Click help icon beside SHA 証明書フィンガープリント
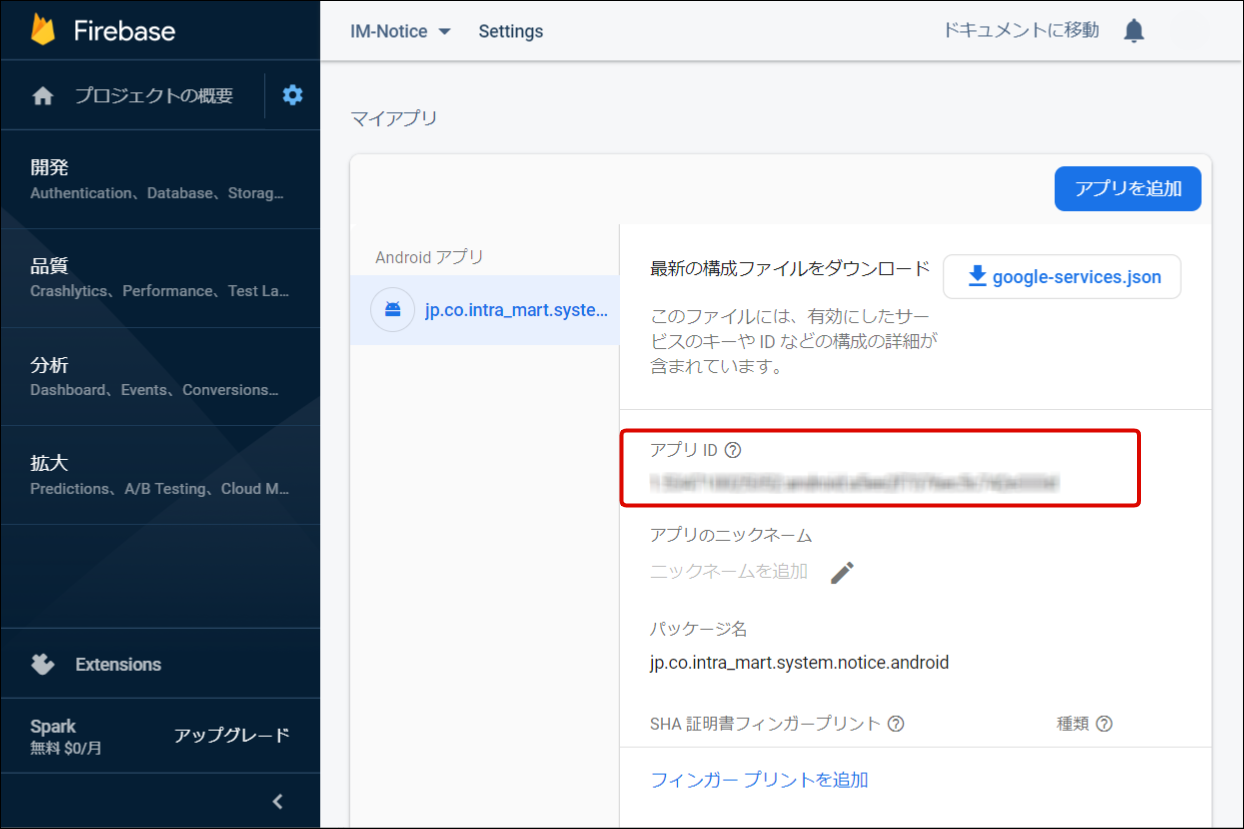The width and height of the screenshot is (1244, 829). pyautogui.click(x=896, y=723)
